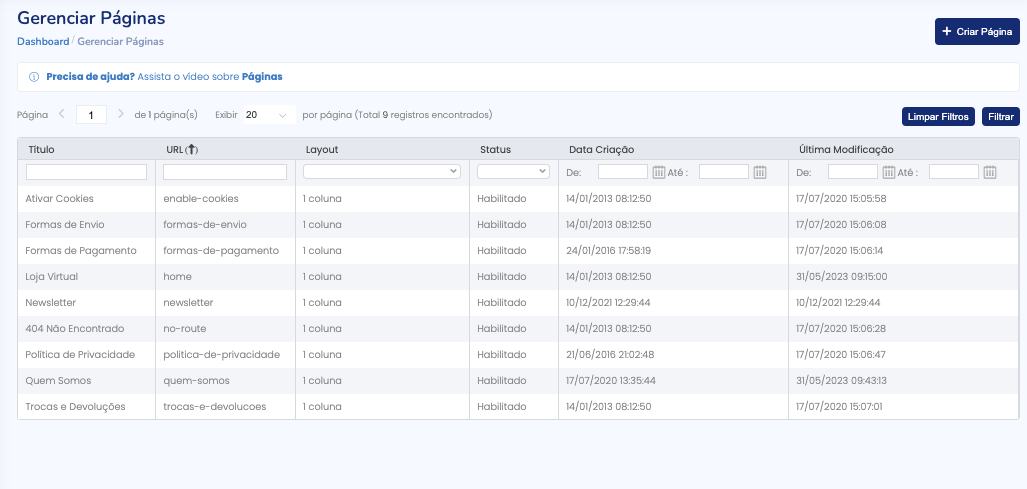Screen dimensions: 1027x489
Task: Open the 'Páginas' help video link
Action: pyautogui.click(x=262, y=76)
